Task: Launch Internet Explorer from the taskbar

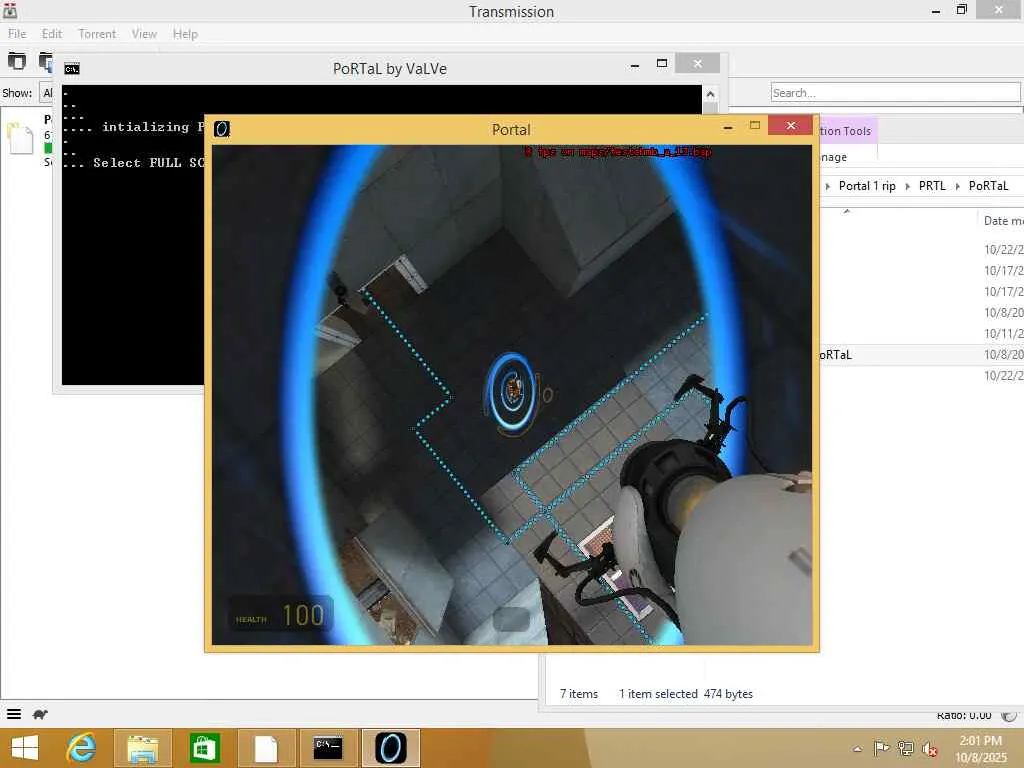Action: 82,748
